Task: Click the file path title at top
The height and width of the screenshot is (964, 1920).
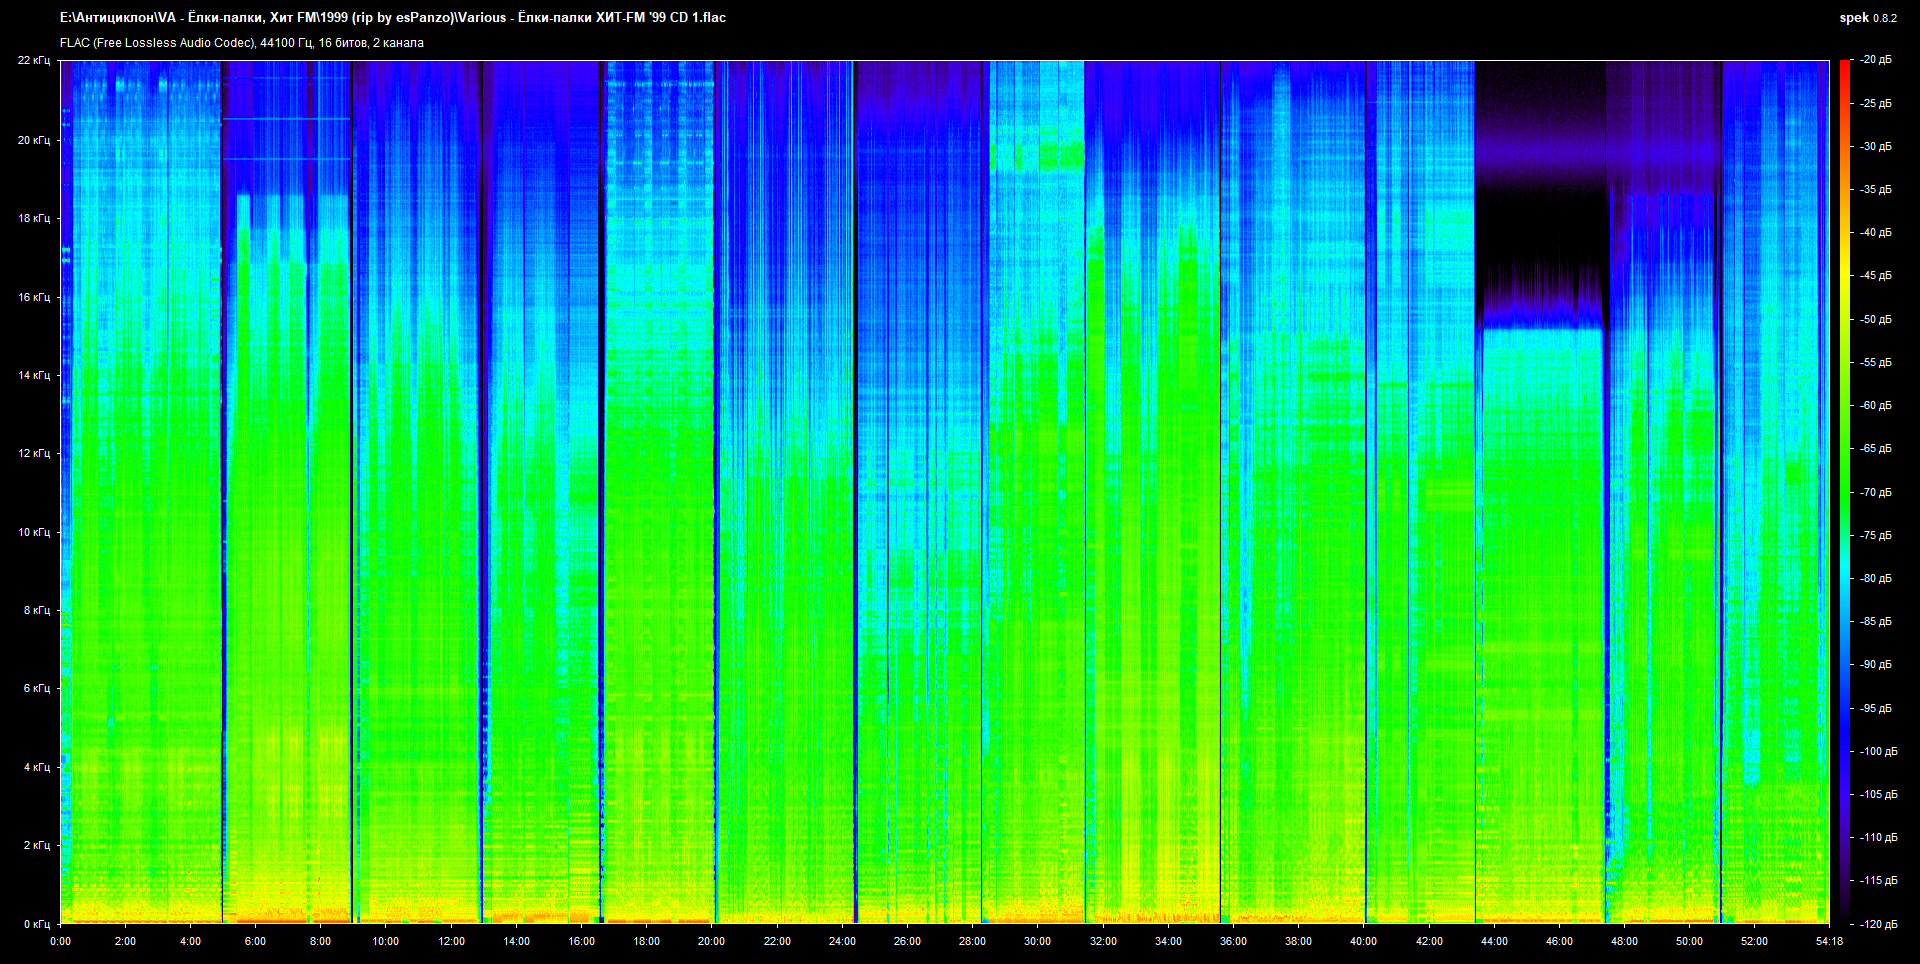Action: pos(393,18)
